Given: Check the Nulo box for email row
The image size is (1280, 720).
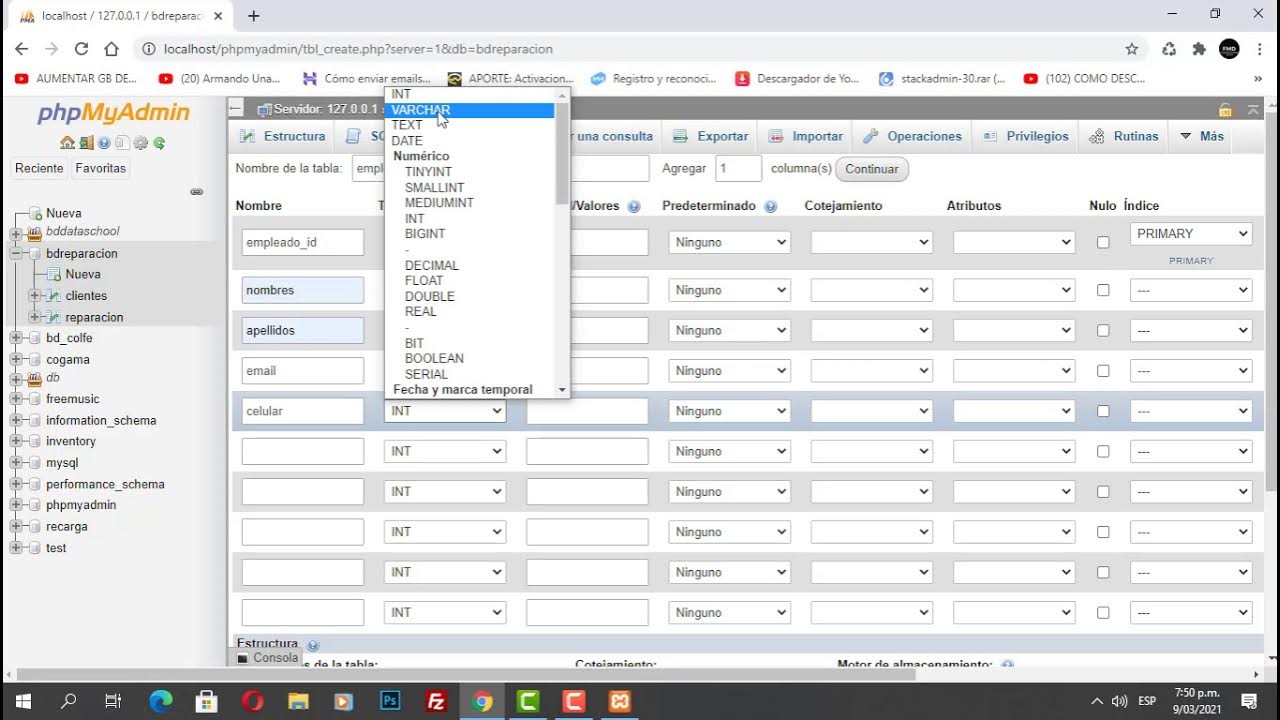Looking at the screenshot, I should (x=1103, y=370).
